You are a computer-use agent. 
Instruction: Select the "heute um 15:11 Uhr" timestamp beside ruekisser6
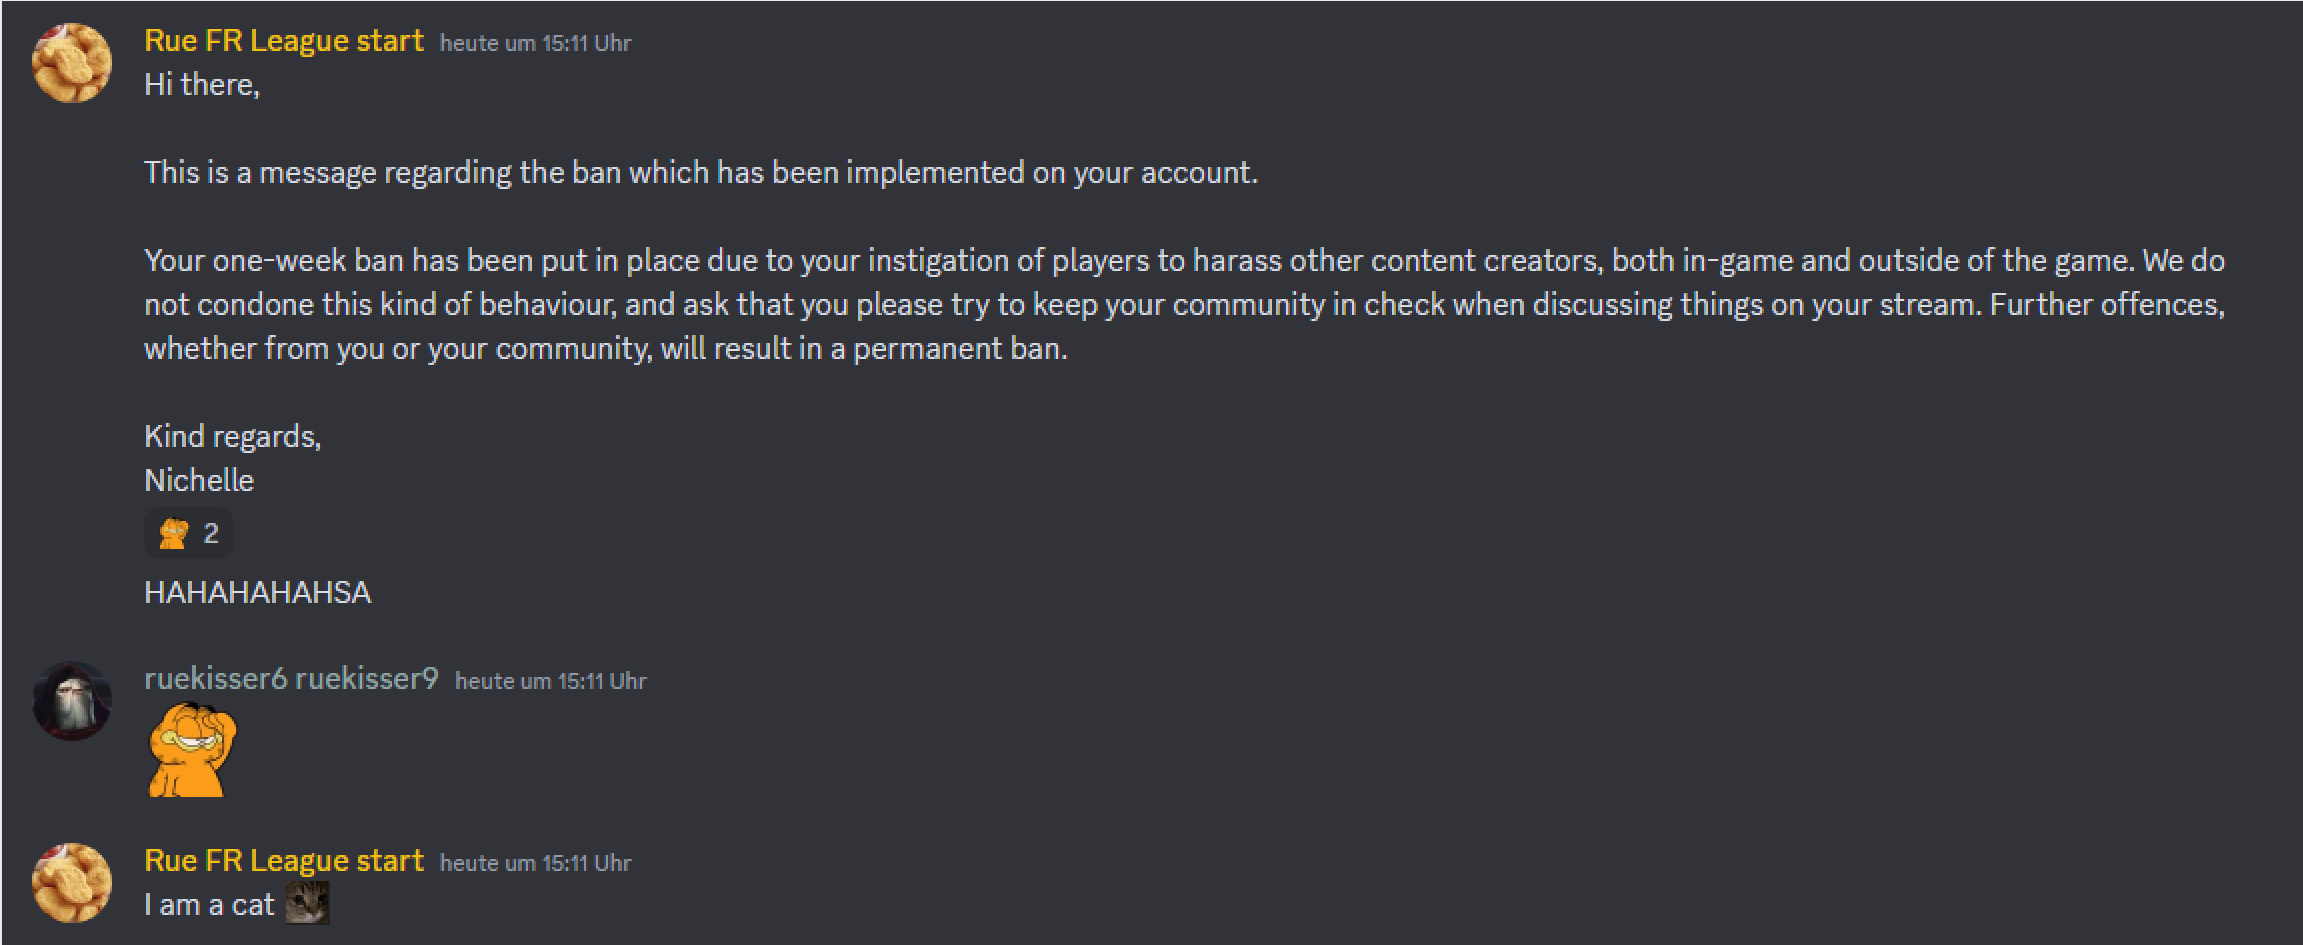pyautogui.click(x=551, y=681)
